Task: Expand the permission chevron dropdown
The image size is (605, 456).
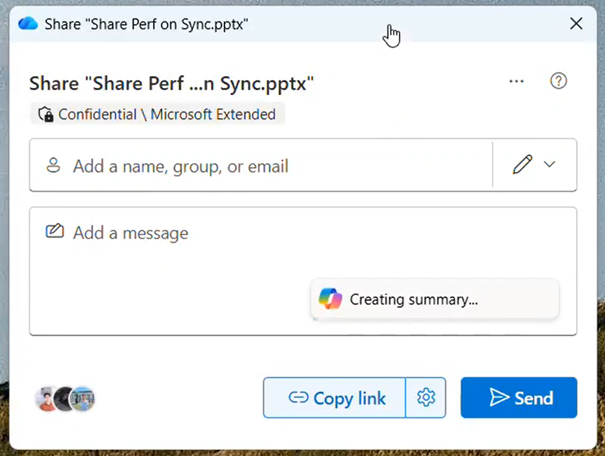Action: pos(549,165)
